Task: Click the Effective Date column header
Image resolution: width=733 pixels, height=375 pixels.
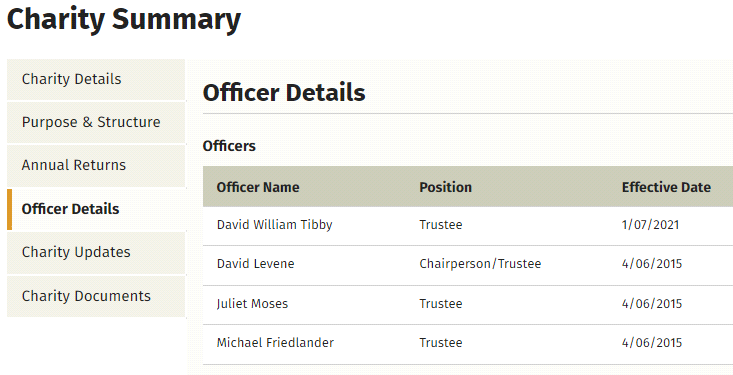Action: [x=666, y=187]
